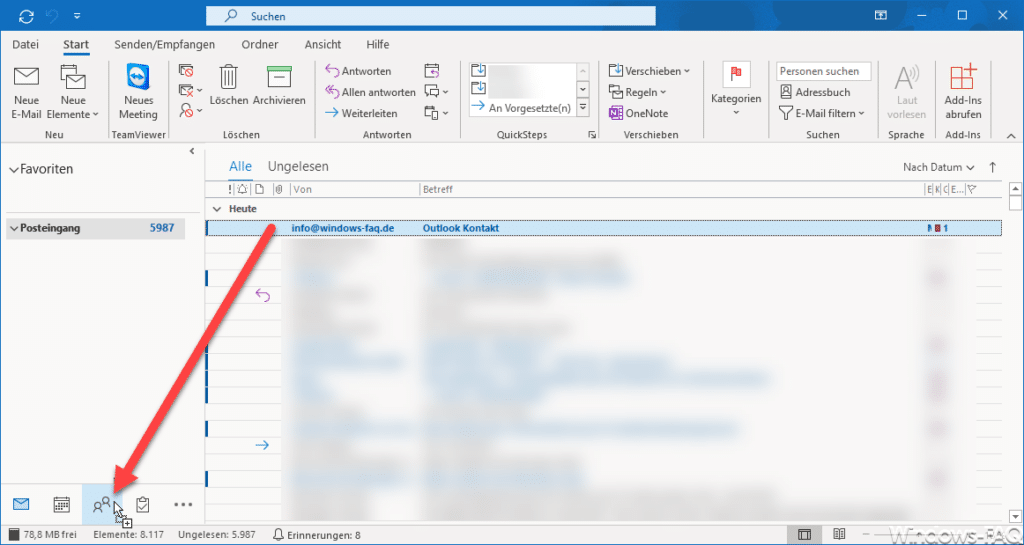Show only Ungelesen messages

click(298, 166)
